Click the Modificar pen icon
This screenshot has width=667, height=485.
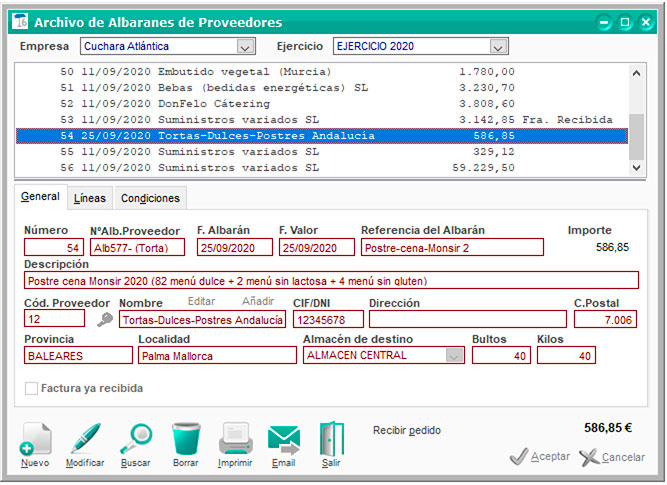coord(85,441)
